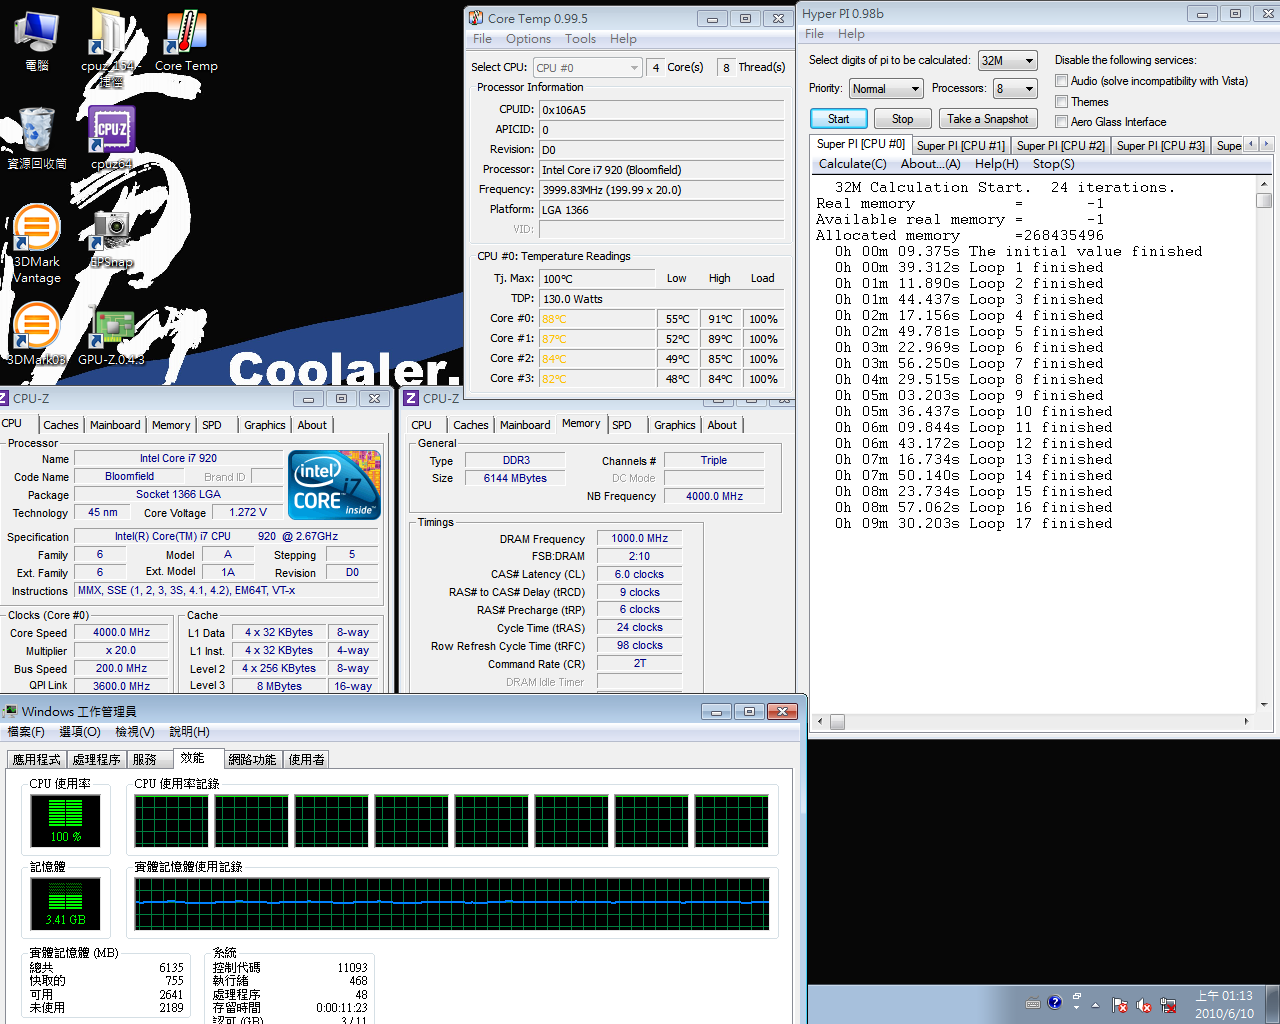Click the 'Loop 17 finished' log line
Viewport: 1280px width, 1024px height.
pos(973,524)
